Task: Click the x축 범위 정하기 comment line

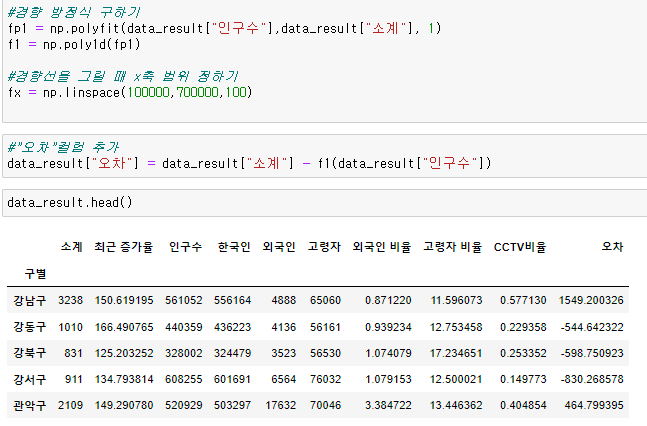Action: 123,76
